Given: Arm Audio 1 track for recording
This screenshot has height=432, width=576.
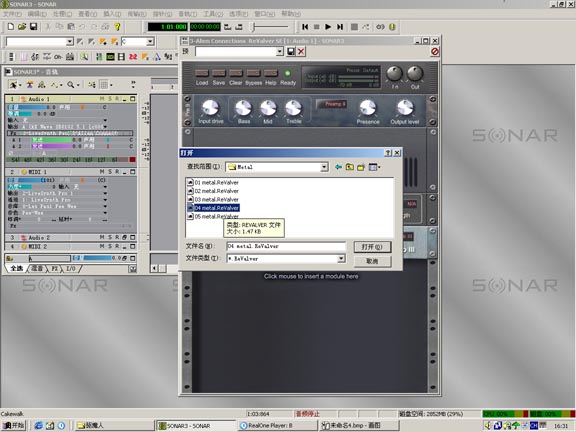Looking at the screenshot, I should [x=117, y=99].
